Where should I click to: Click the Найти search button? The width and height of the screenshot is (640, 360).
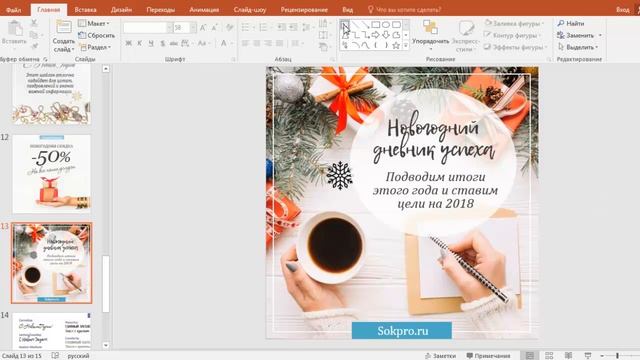pyautogui.click(x=571, y=24)
